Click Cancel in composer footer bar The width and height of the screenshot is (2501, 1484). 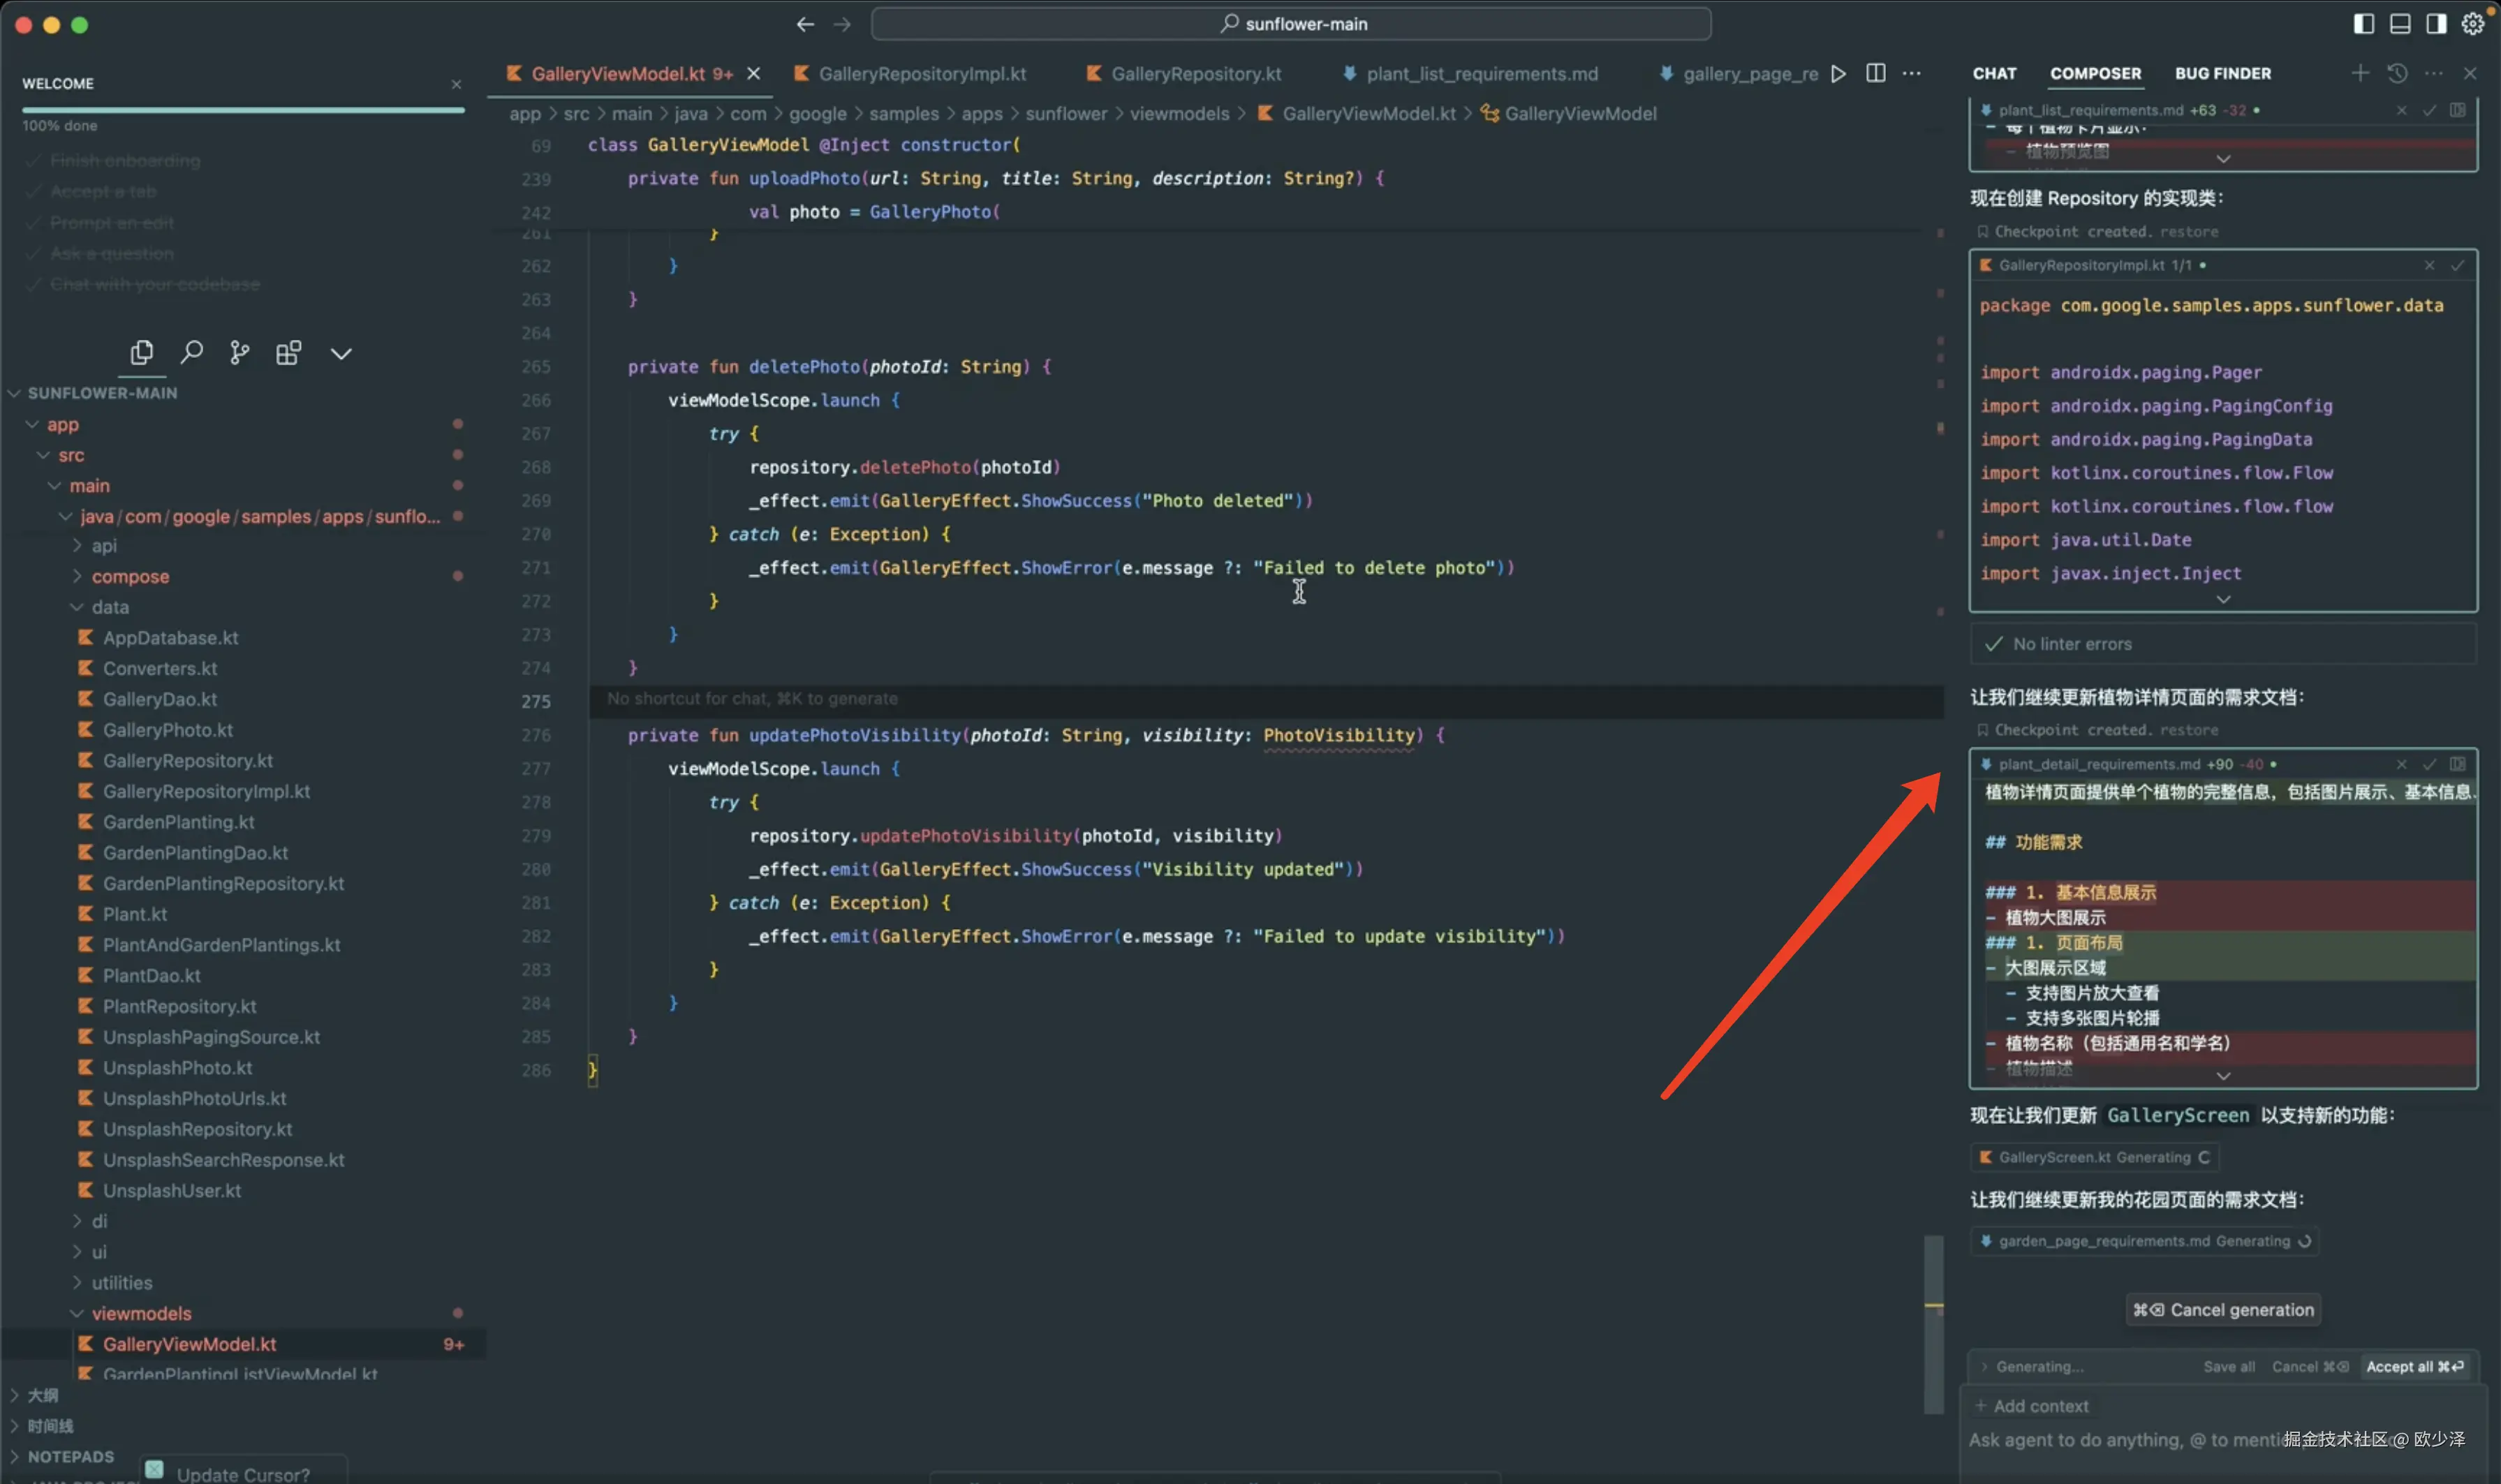(x=2309, y=1366)
